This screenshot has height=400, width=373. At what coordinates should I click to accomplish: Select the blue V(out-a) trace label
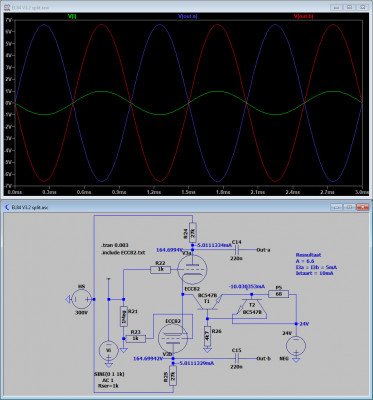pos(188,17)
